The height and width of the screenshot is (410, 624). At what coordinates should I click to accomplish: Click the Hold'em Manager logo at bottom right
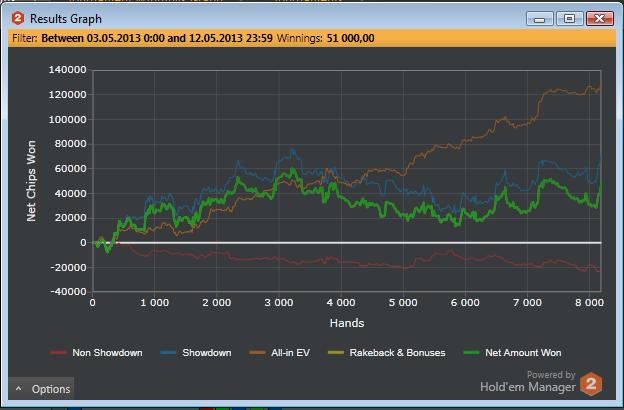click(x=591, y=384)
